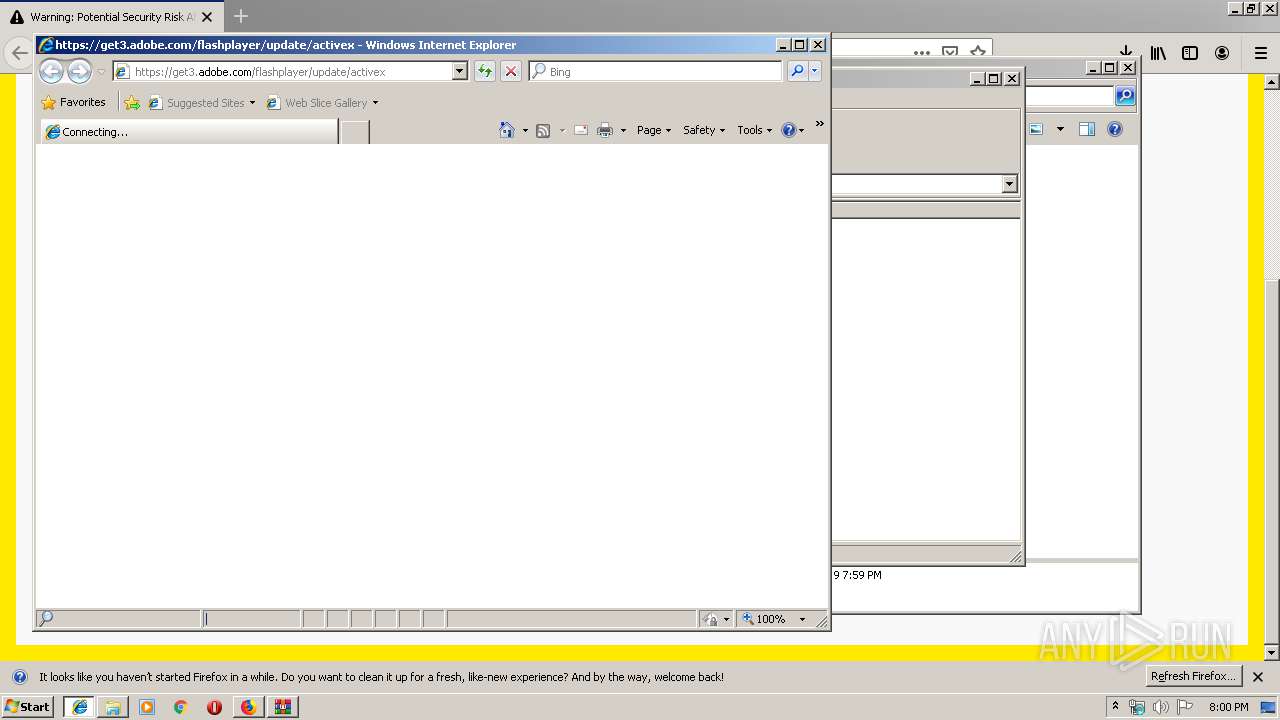Expand the address bar autocomplete dropdown
This screenshot has width=1280, height=720.
[x=460, y=72]
